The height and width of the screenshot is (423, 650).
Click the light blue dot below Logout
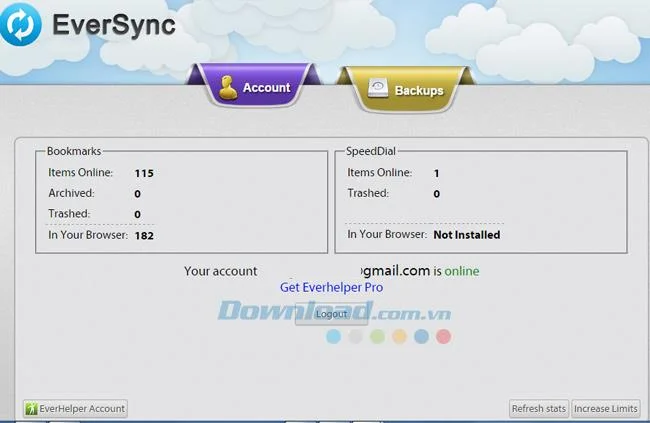[x=333, y=336]
